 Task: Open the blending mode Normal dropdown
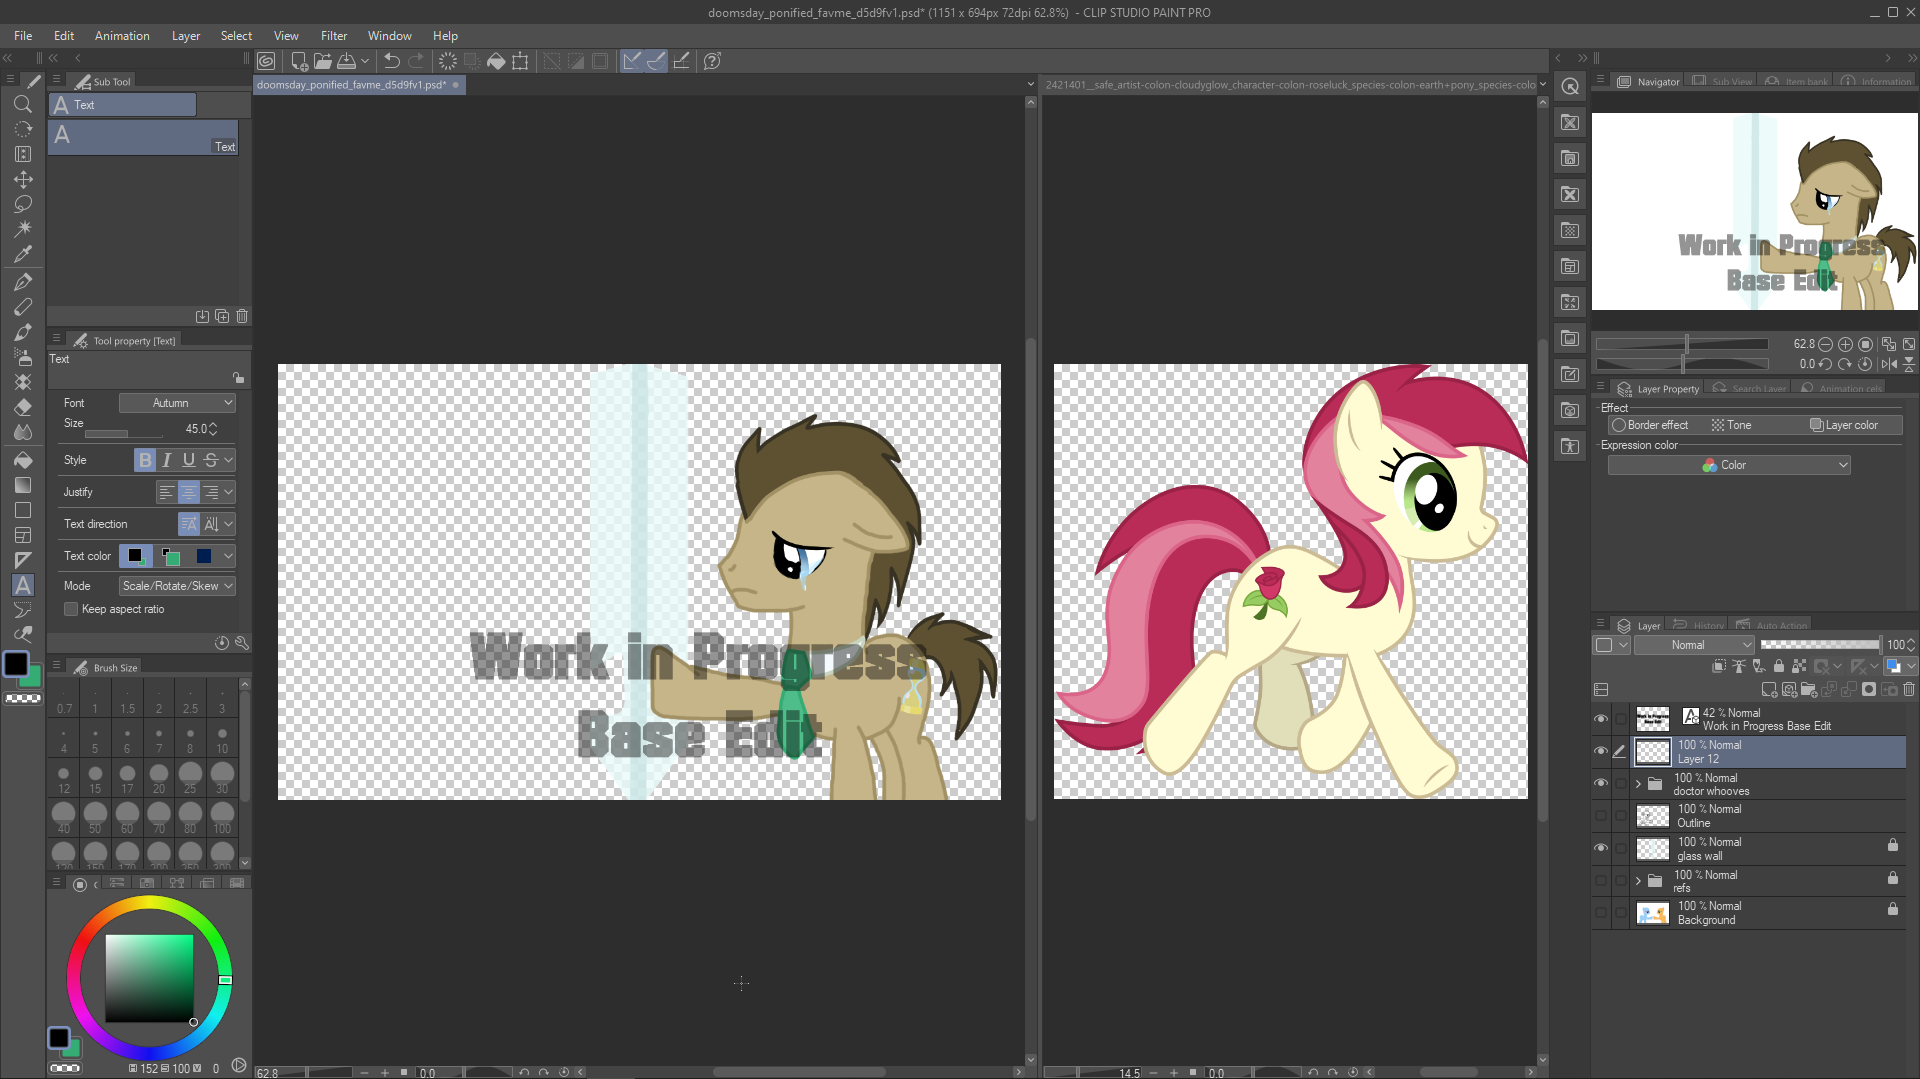1694,645
